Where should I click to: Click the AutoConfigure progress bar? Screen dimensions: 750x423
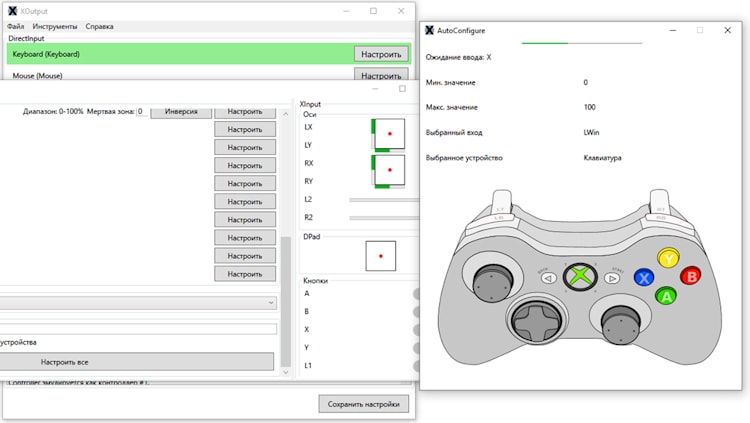pos(582,43)
